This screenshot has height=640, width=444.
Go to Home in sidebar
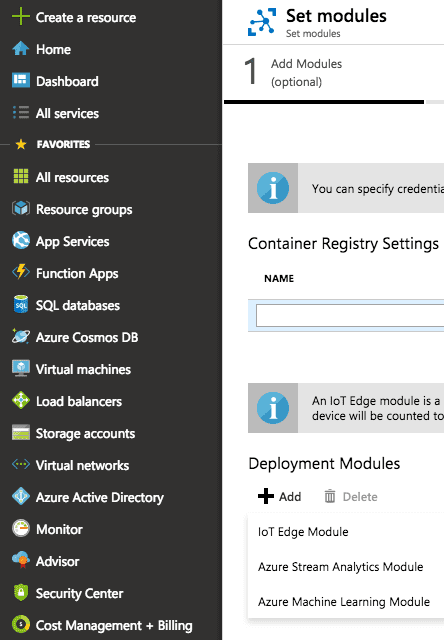pyautogui.click(x=53, y=49)
